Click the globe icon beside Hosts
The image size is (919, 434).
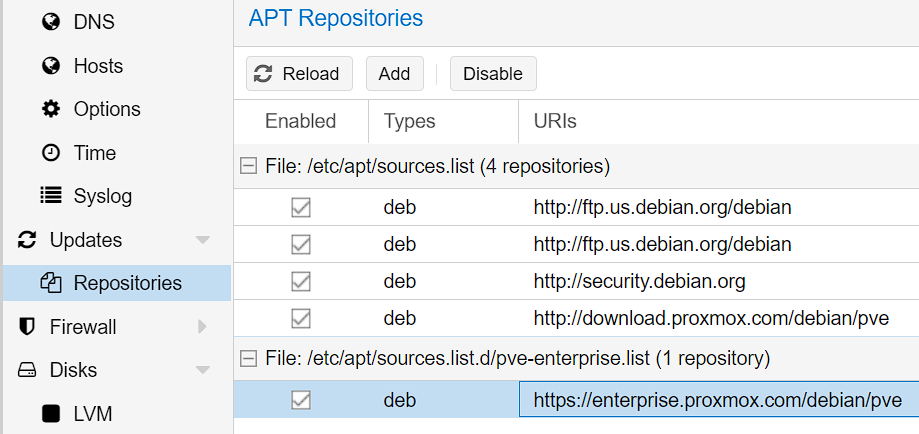click(x=51, y=66)
